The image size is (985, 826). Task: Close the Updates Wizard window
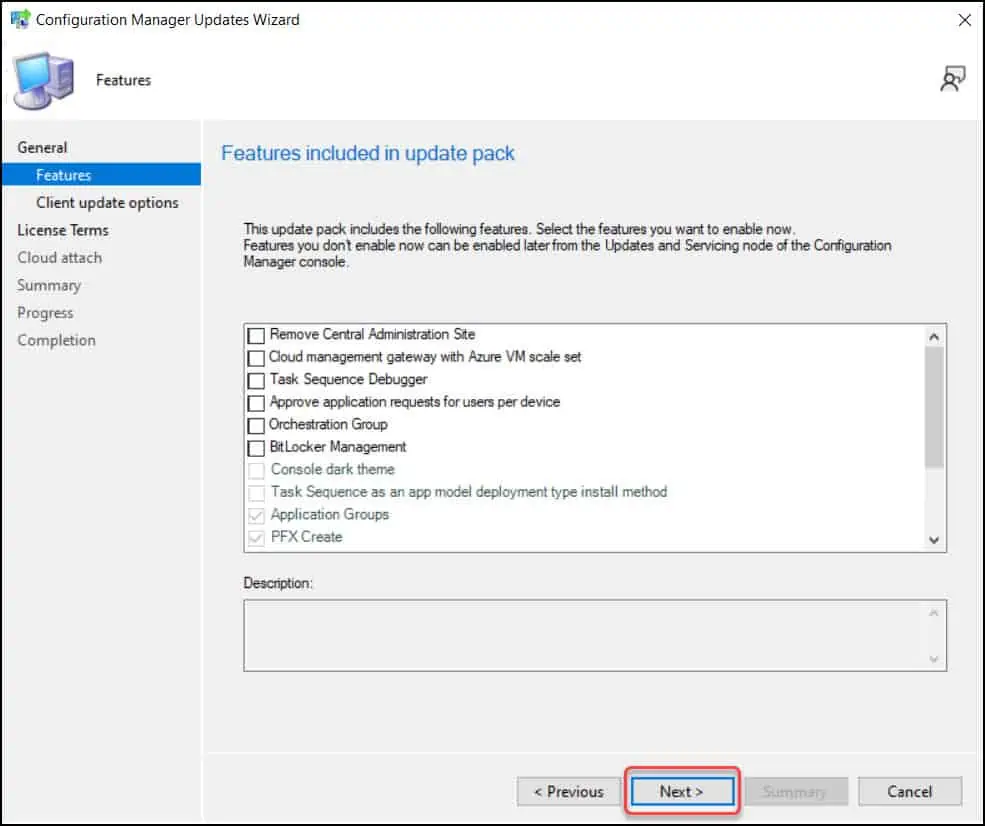coord(964,20)
